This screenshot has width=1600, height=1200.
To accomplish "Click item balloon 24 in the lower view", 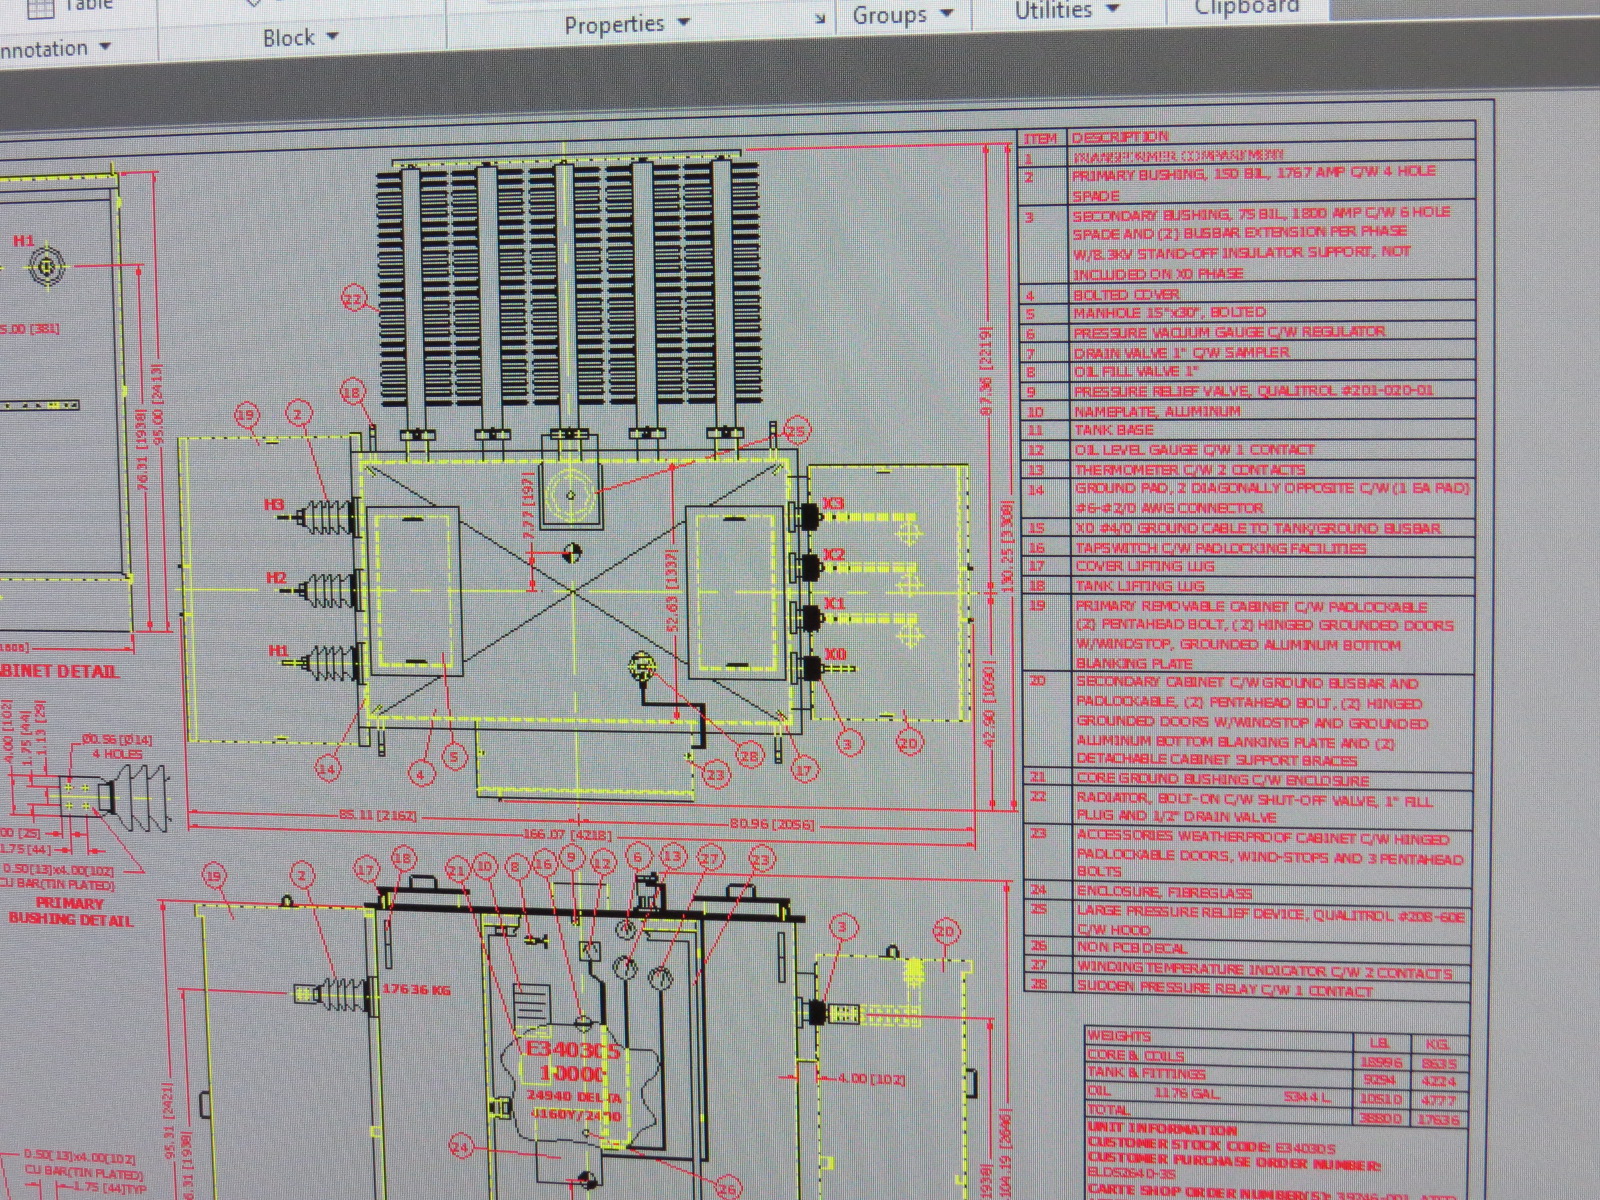I will [x=460, y=1147].
